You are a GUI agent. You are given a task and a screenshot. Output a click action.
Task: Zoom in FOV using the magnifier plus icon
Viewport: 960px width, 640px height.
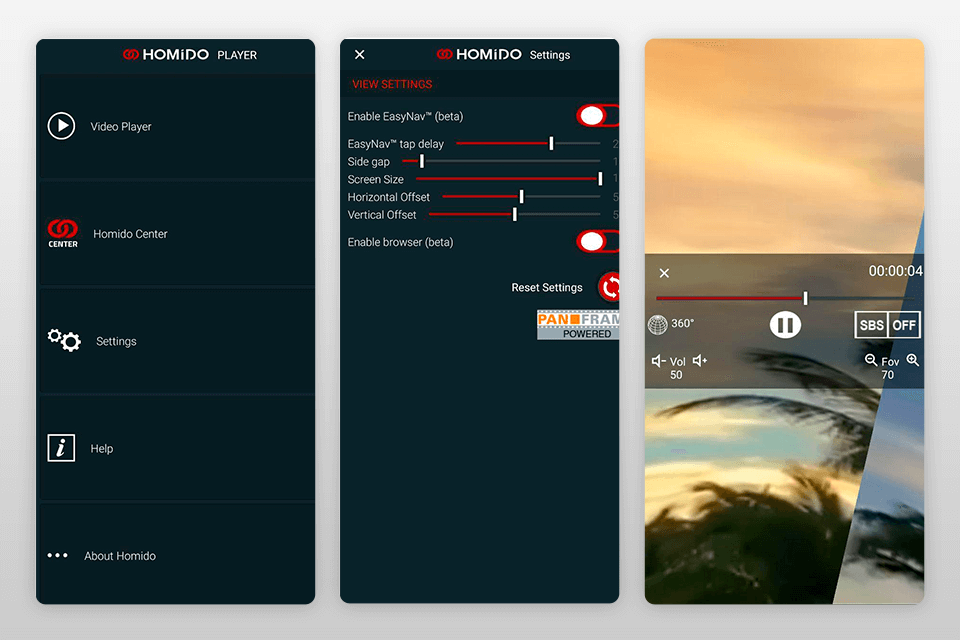[x=912, y=360]
